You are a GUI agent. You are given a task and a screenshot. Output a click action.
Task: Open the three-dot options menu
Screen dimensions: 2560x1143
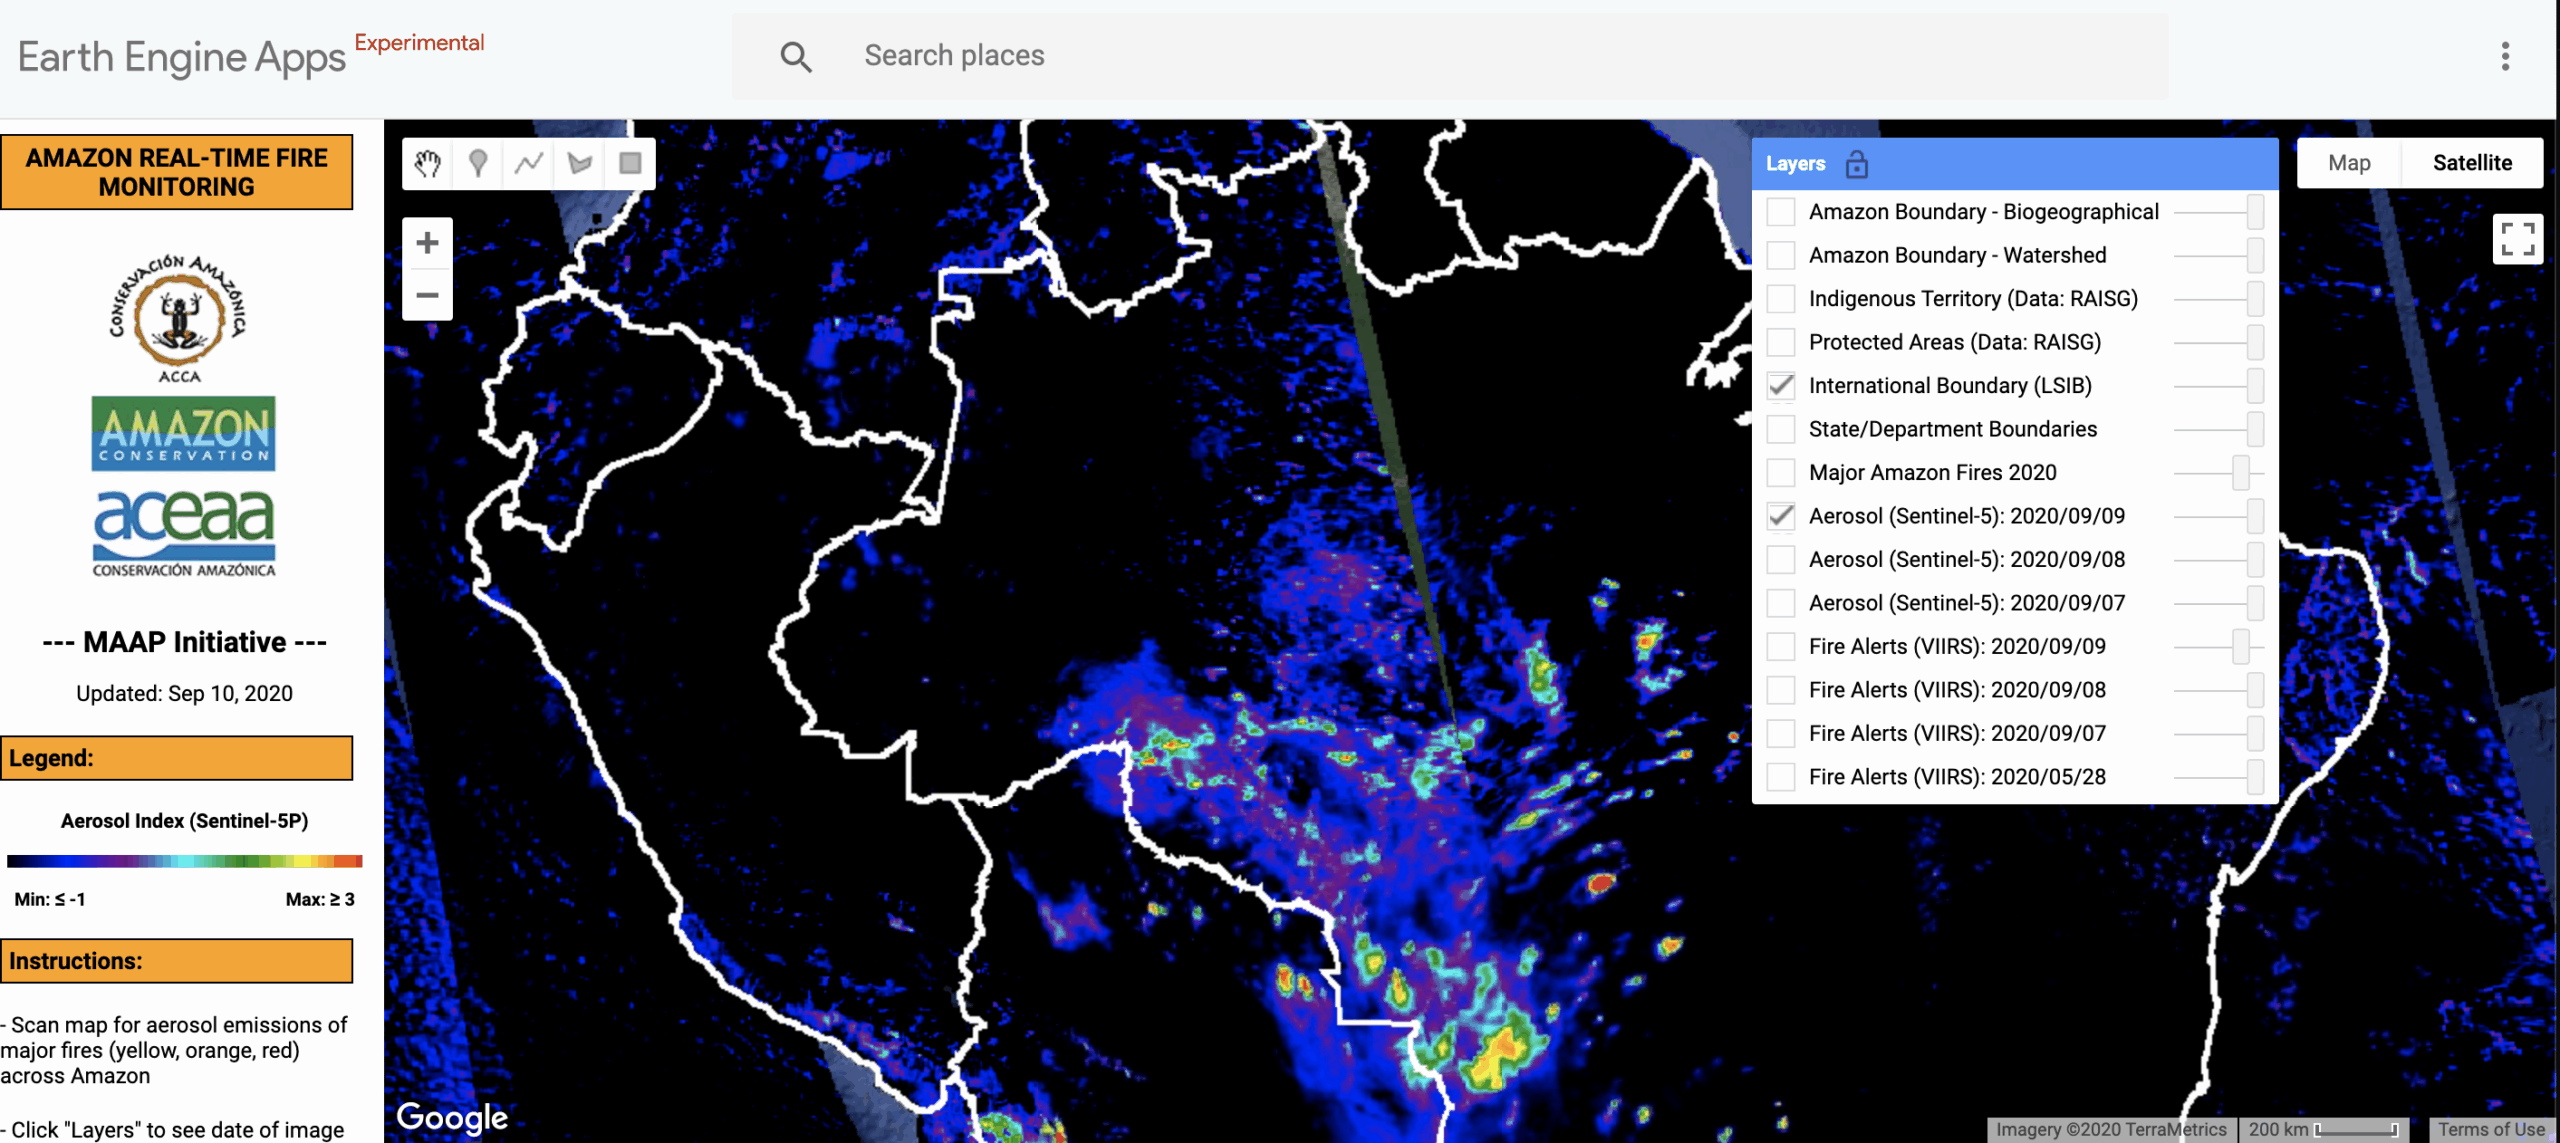2505,56
